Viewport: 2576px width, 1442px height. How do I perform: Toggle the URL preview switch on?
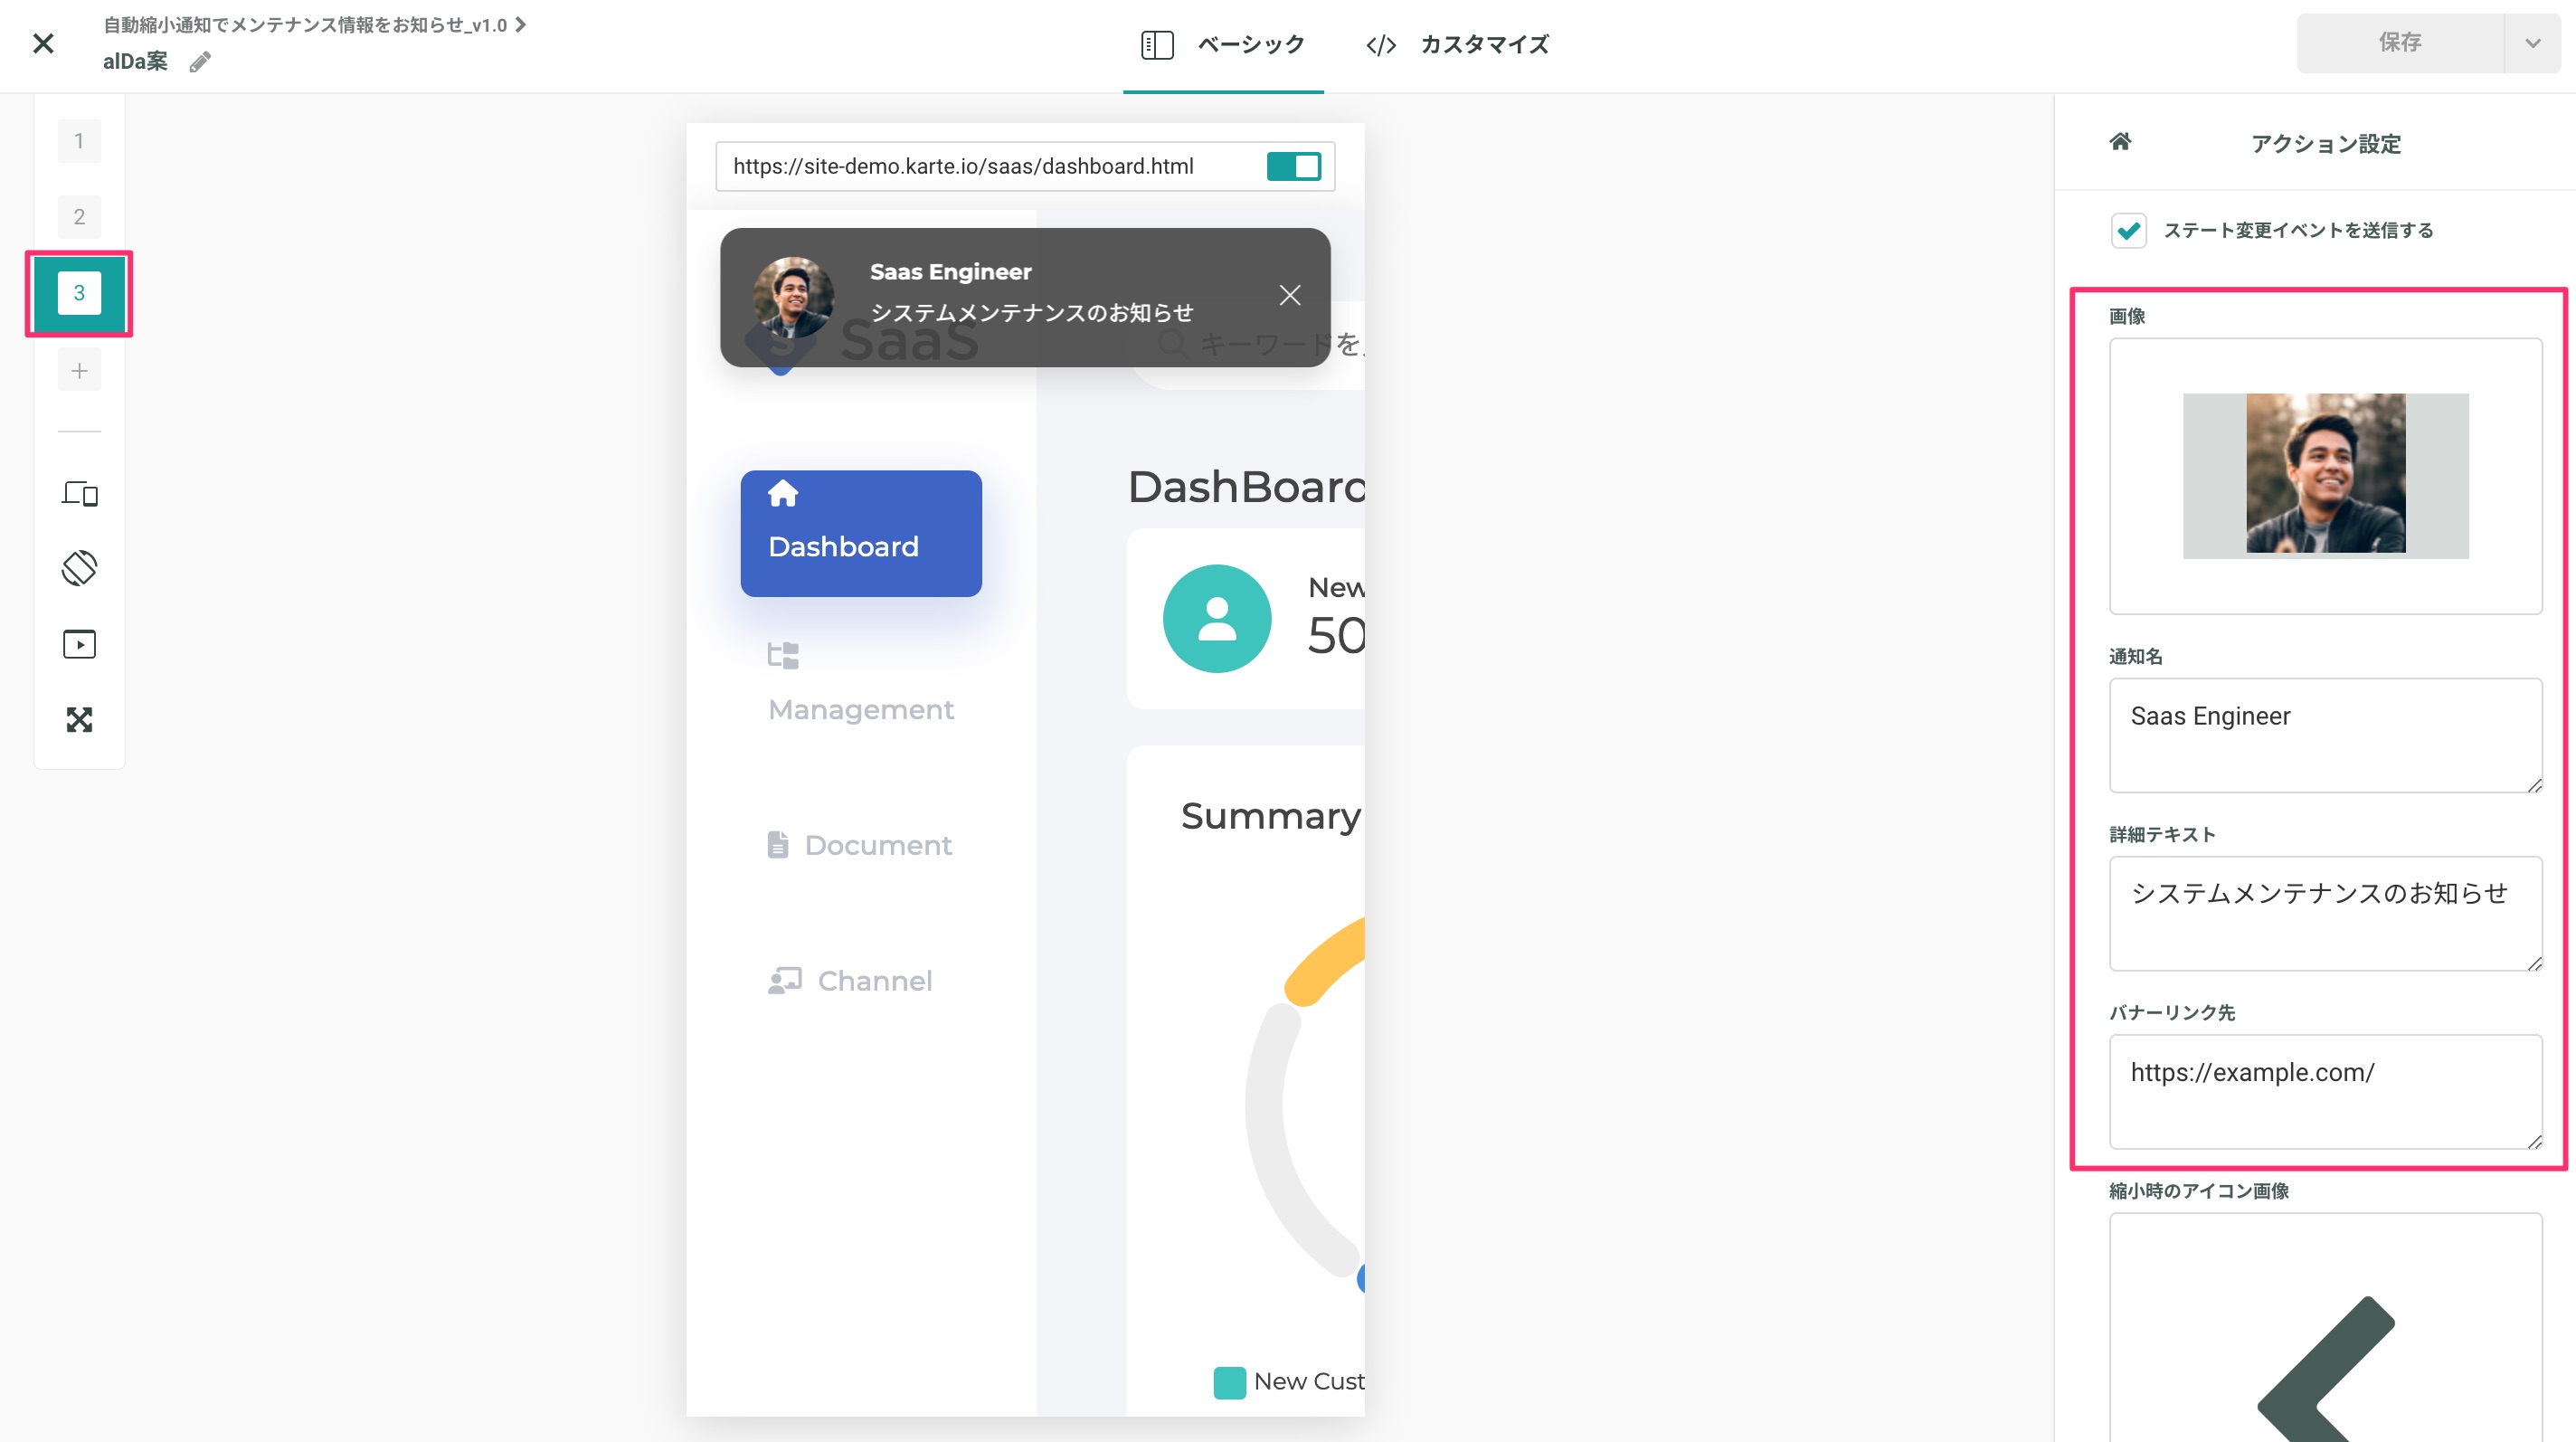click(x=1293, y=166)
